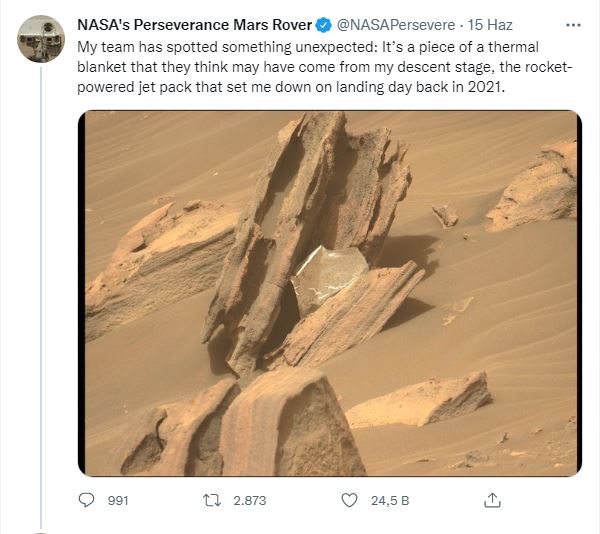
Task: Click the reply speech bubble icon
Action: click(86, 500)
